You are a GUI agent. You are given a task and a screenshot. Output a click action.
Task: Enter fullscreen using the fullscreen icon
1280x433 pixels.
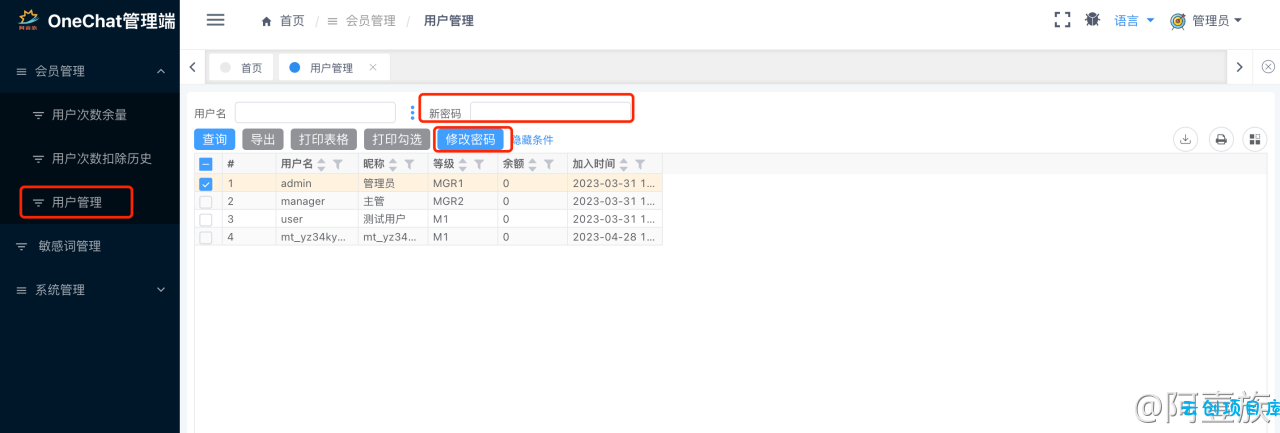pyautogui.click(x=1062, y=20)
